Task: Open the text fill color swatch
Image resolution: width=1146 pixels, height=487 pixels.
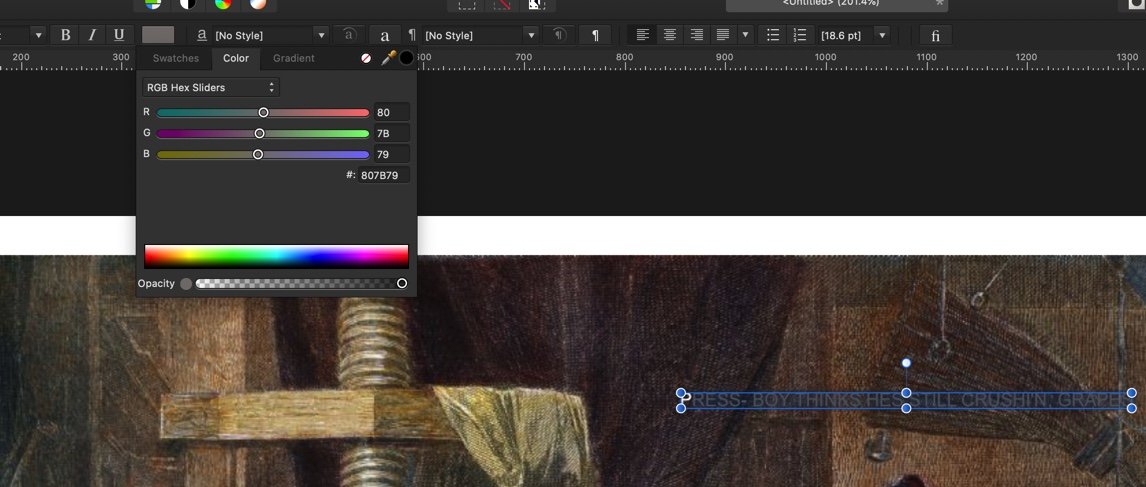Action: [x=158, y=35]
